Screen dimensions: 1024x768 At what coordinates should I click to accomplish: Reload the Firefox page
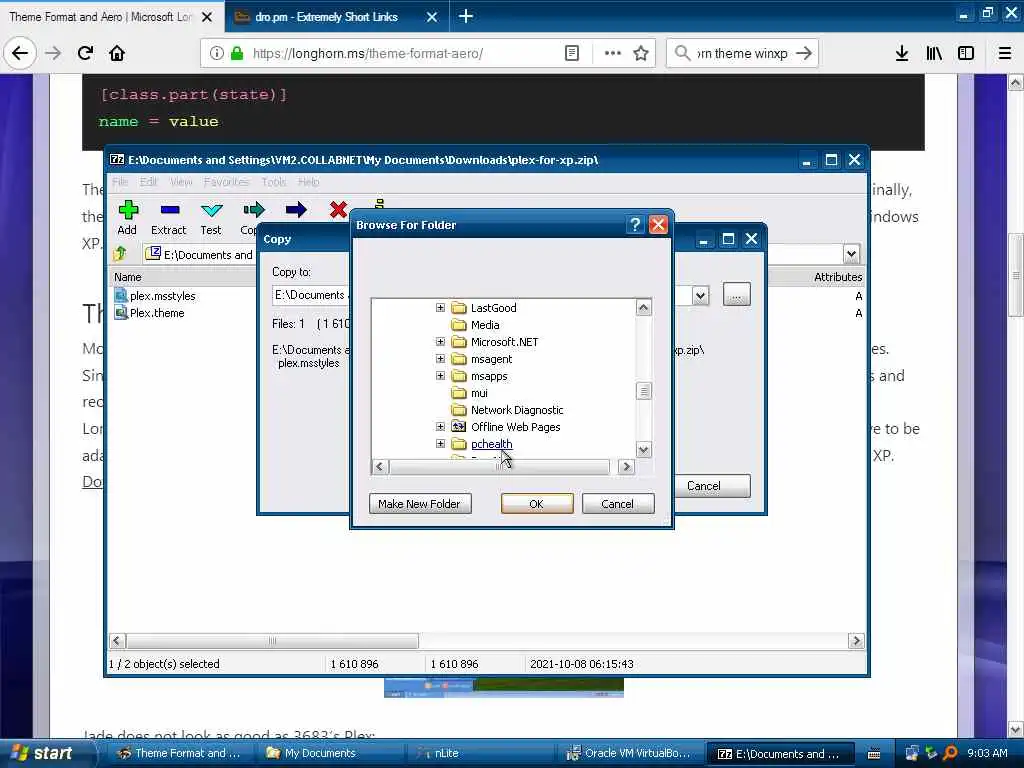[x=86, y=53]
